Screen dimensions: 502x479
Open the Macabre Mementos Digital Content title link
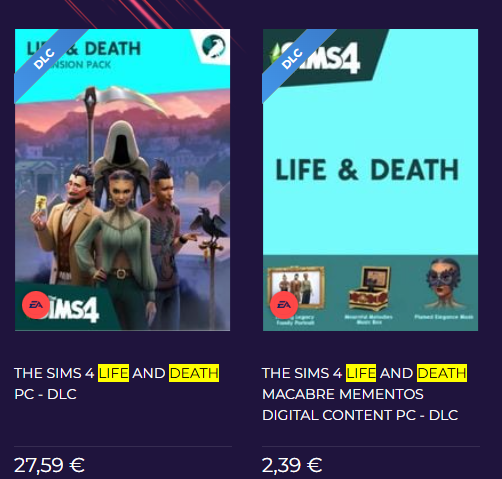[x=365, y=394]
